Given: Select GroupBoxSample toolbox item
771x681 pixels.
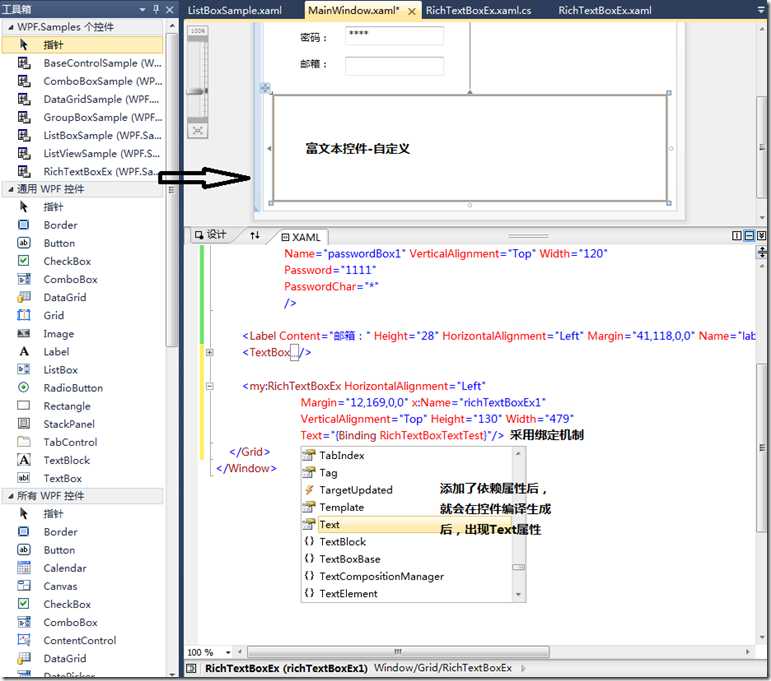Looking at the screenshot, I should coord(83,118).
